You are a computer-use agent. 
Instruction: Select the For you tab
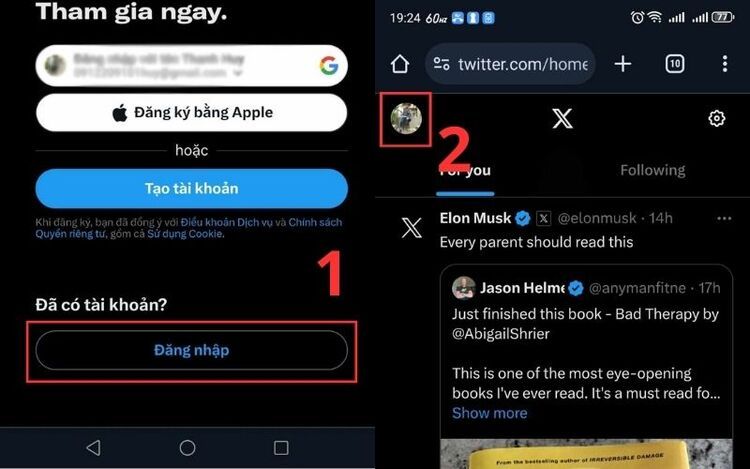[465, 171]
